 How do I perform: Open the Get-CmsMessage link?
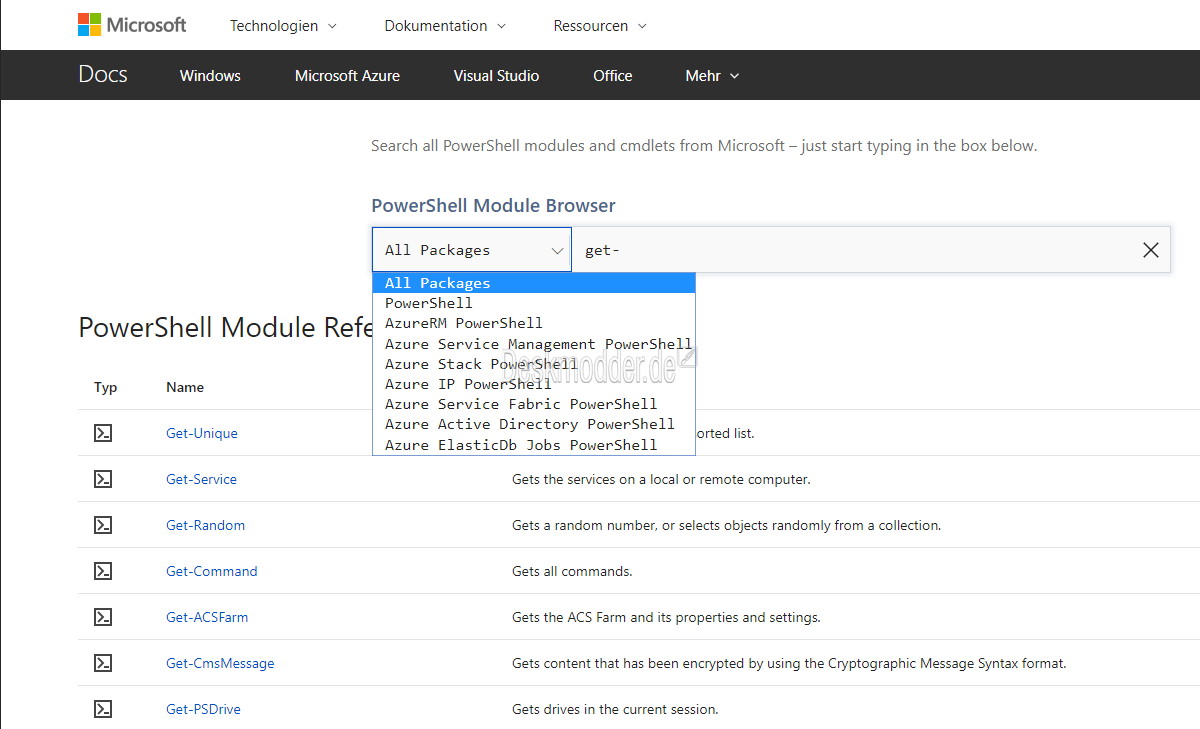point(220,663)
